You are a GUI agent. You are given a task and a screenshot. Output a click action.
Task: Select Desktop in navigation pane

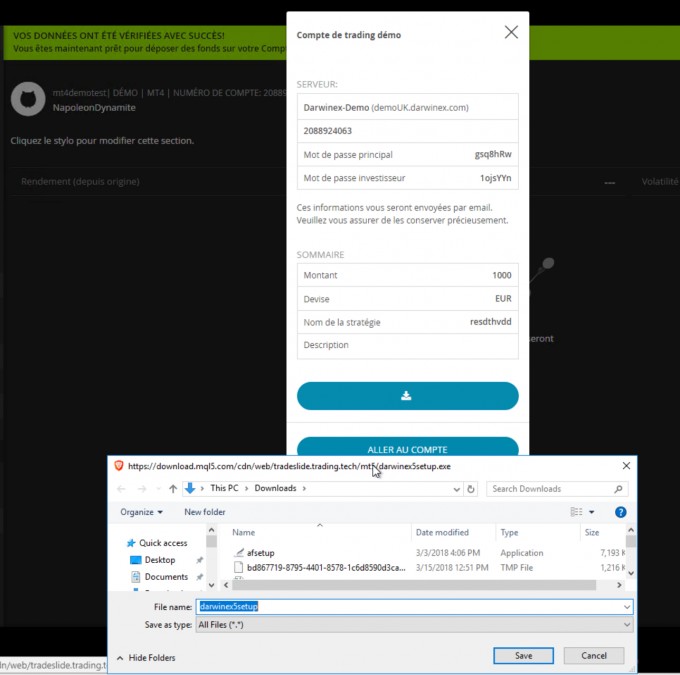point(160,560)
